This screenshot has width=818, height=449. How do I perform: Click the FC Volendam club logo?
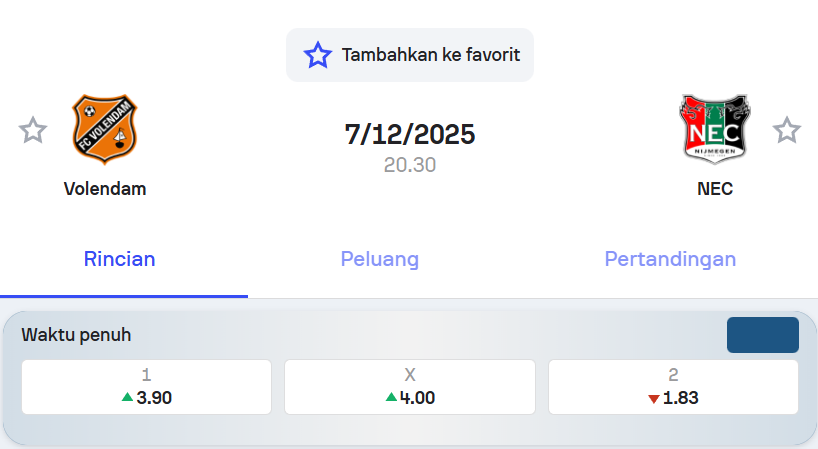point(105,129)
